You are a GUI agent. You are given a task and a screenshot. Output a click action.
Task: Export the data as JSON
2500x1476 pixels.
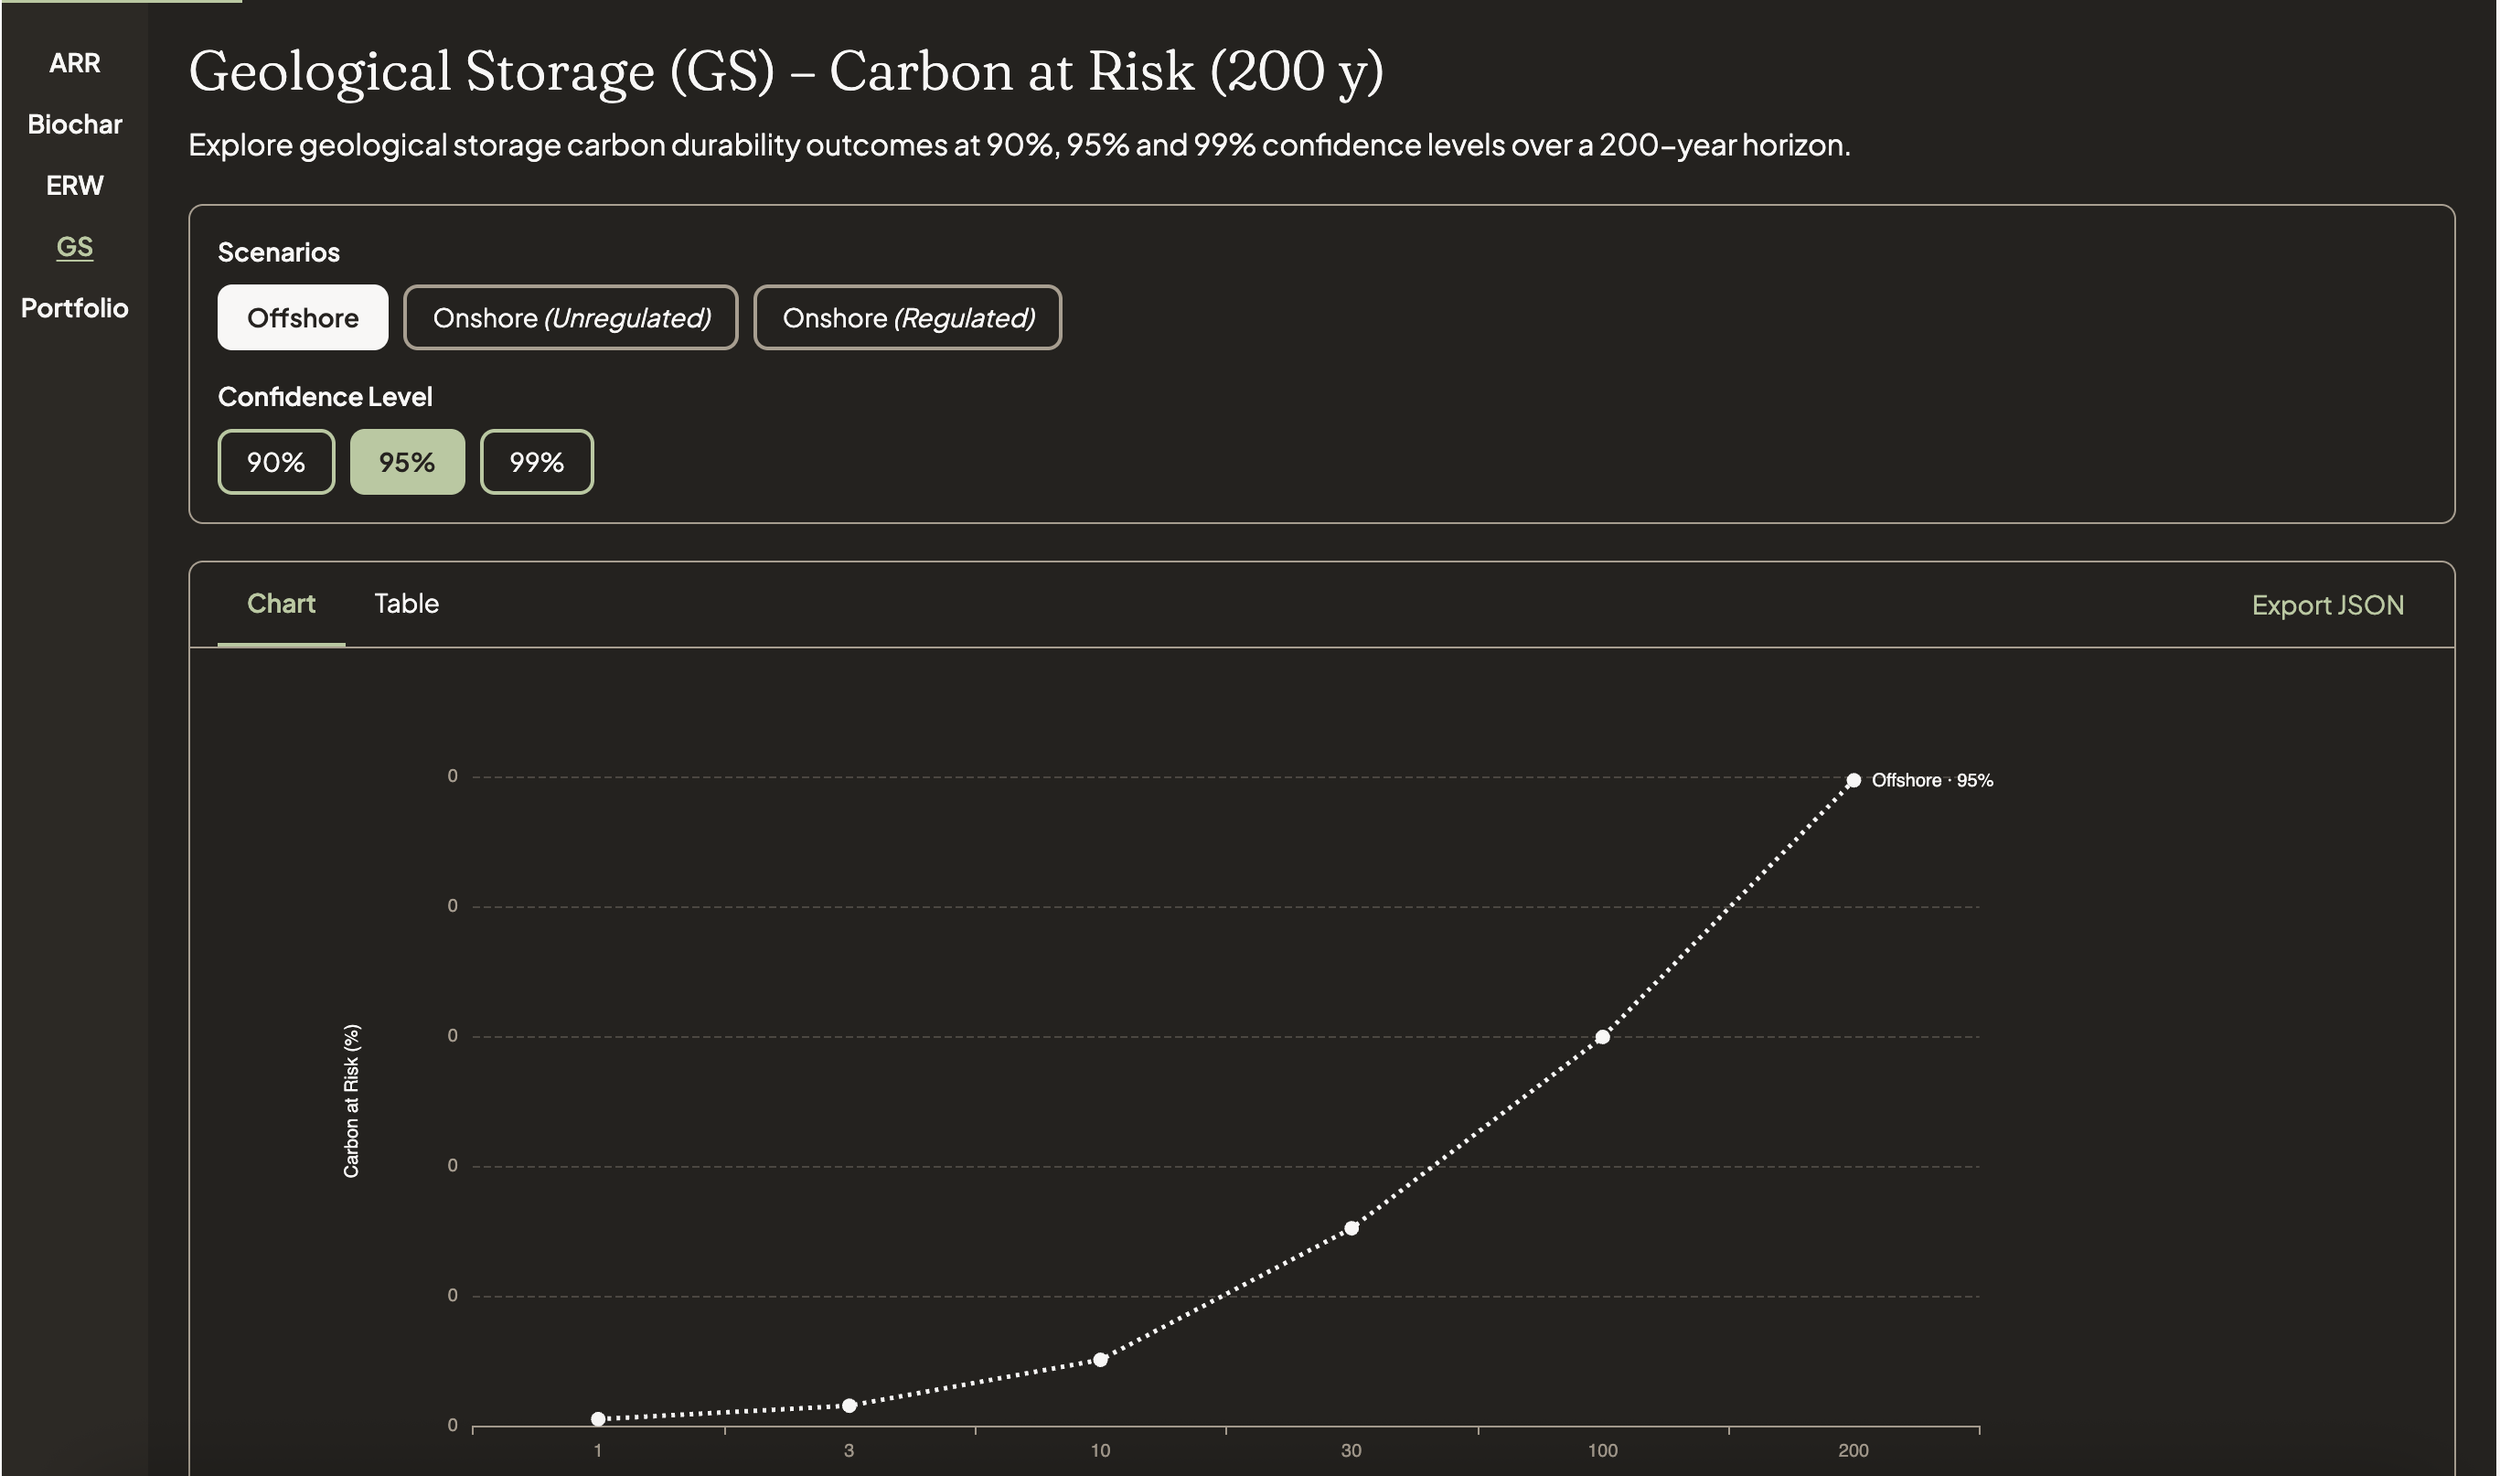tap(2328, 605)
